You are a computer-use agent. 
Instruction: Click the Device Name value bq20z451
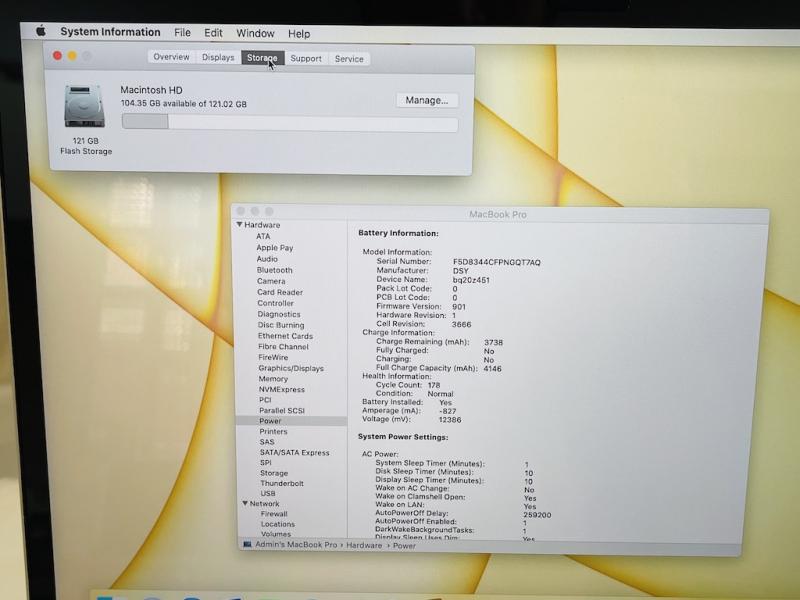pyautogui.click(x=471, y=280)
